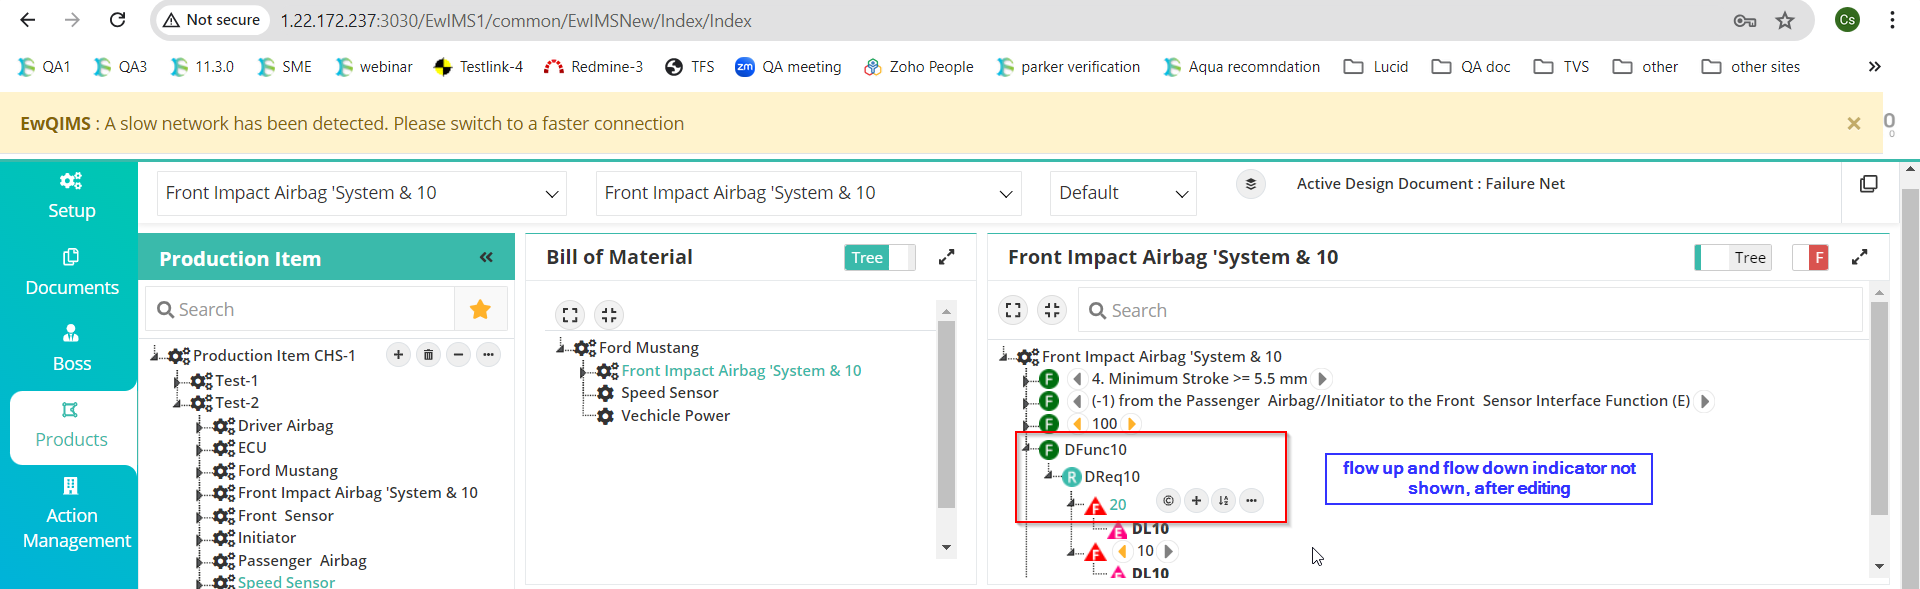This screenshot has width=1920, height=589.
Task: Collapse the Ford Mustang node in Bill of Material
Action: [562, 347]
